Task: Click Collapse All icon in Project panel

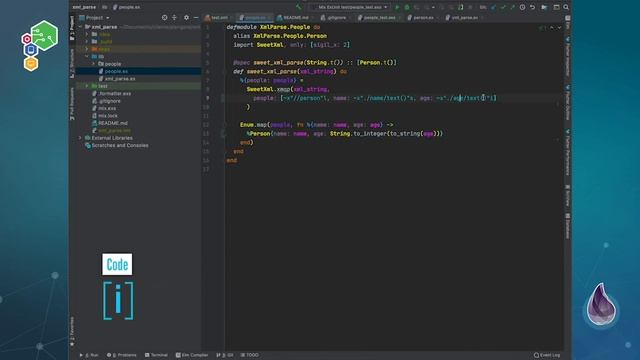Action: click(174, 18)
